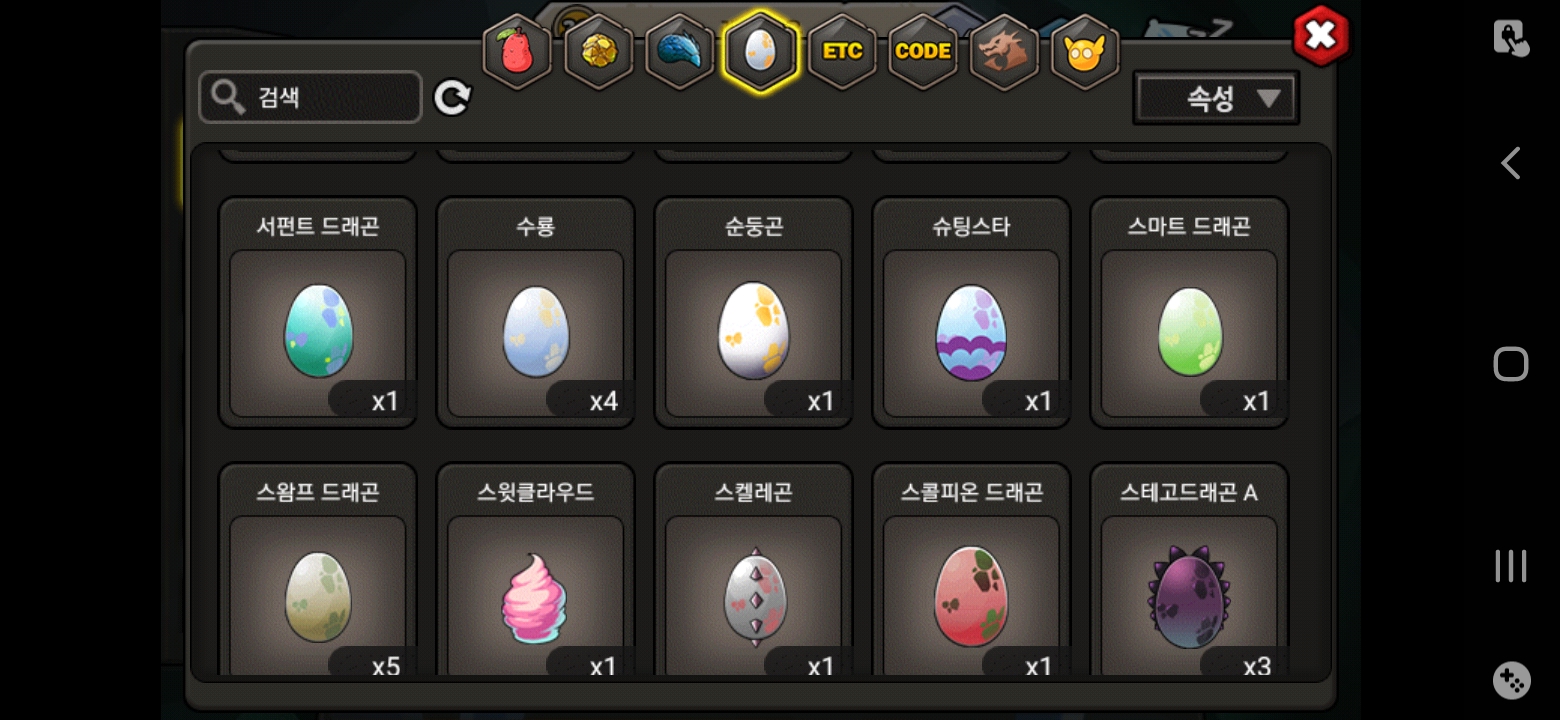1560x720 pixels.
Task: Select the pink 스윗클라우드 egg
Action: [x=536, y=570]
